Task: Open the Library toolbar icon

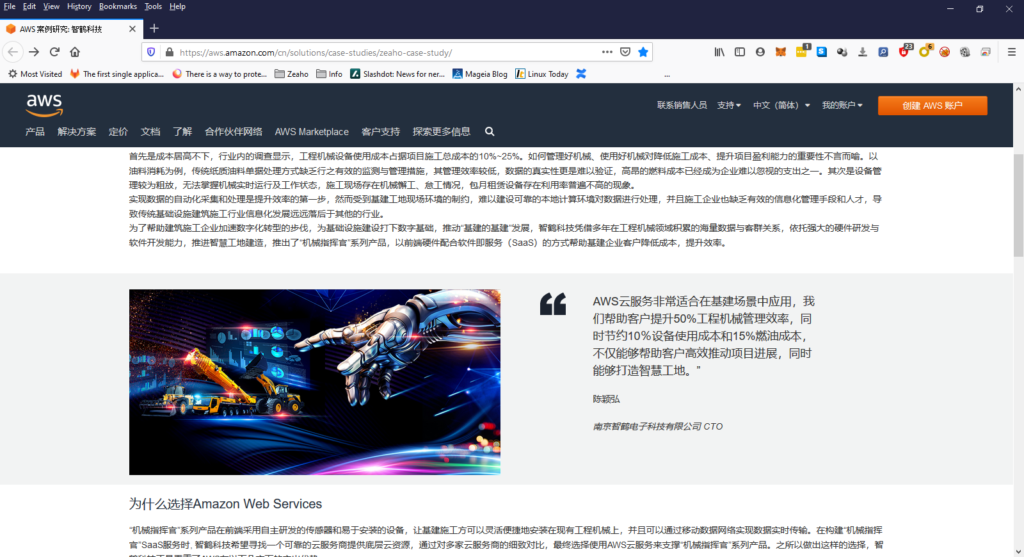Action: coord(719,52)
